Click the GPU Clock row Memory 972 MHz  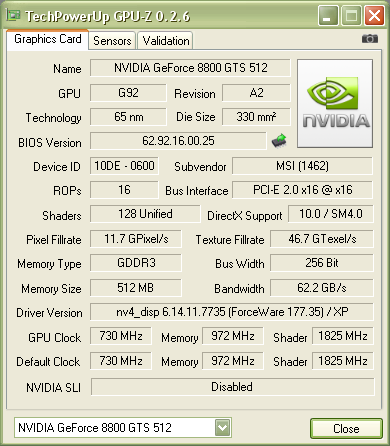(x=233, y=336)
